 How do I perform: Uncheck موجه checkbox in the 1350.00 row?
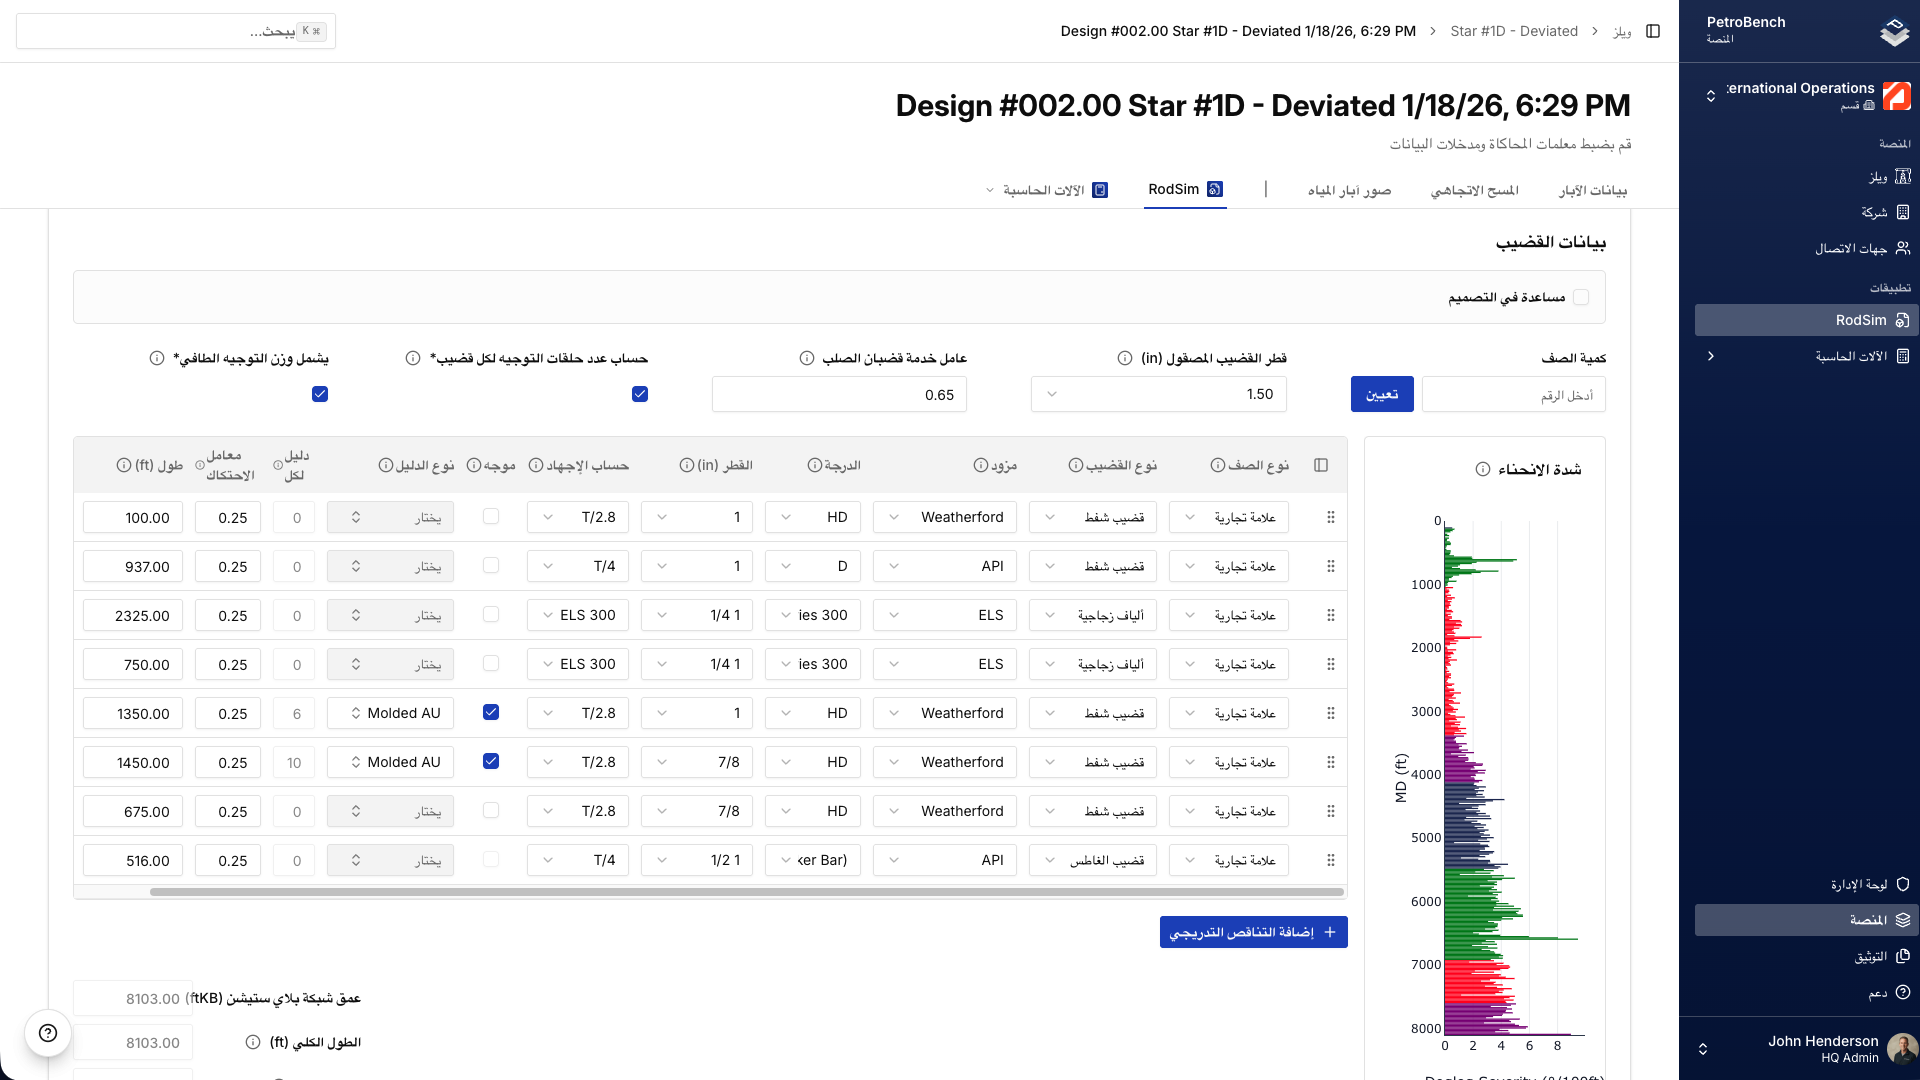pos(491,712)
